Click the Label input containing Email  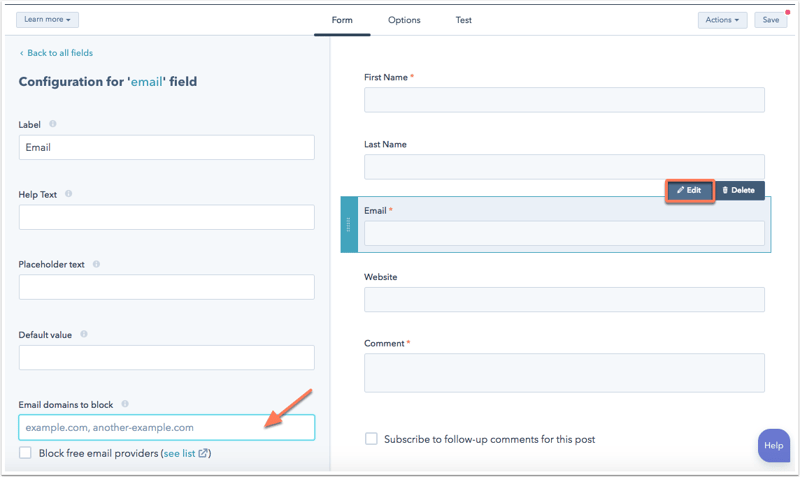[166, 147]
